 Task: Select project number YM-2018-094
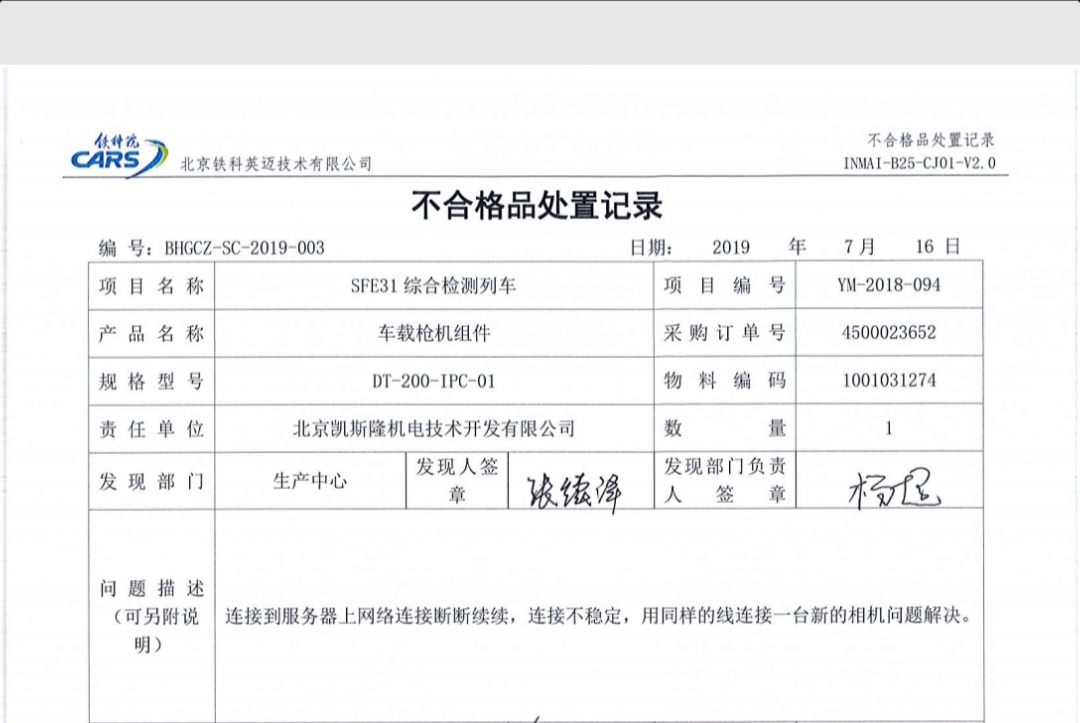coord(889,285)
